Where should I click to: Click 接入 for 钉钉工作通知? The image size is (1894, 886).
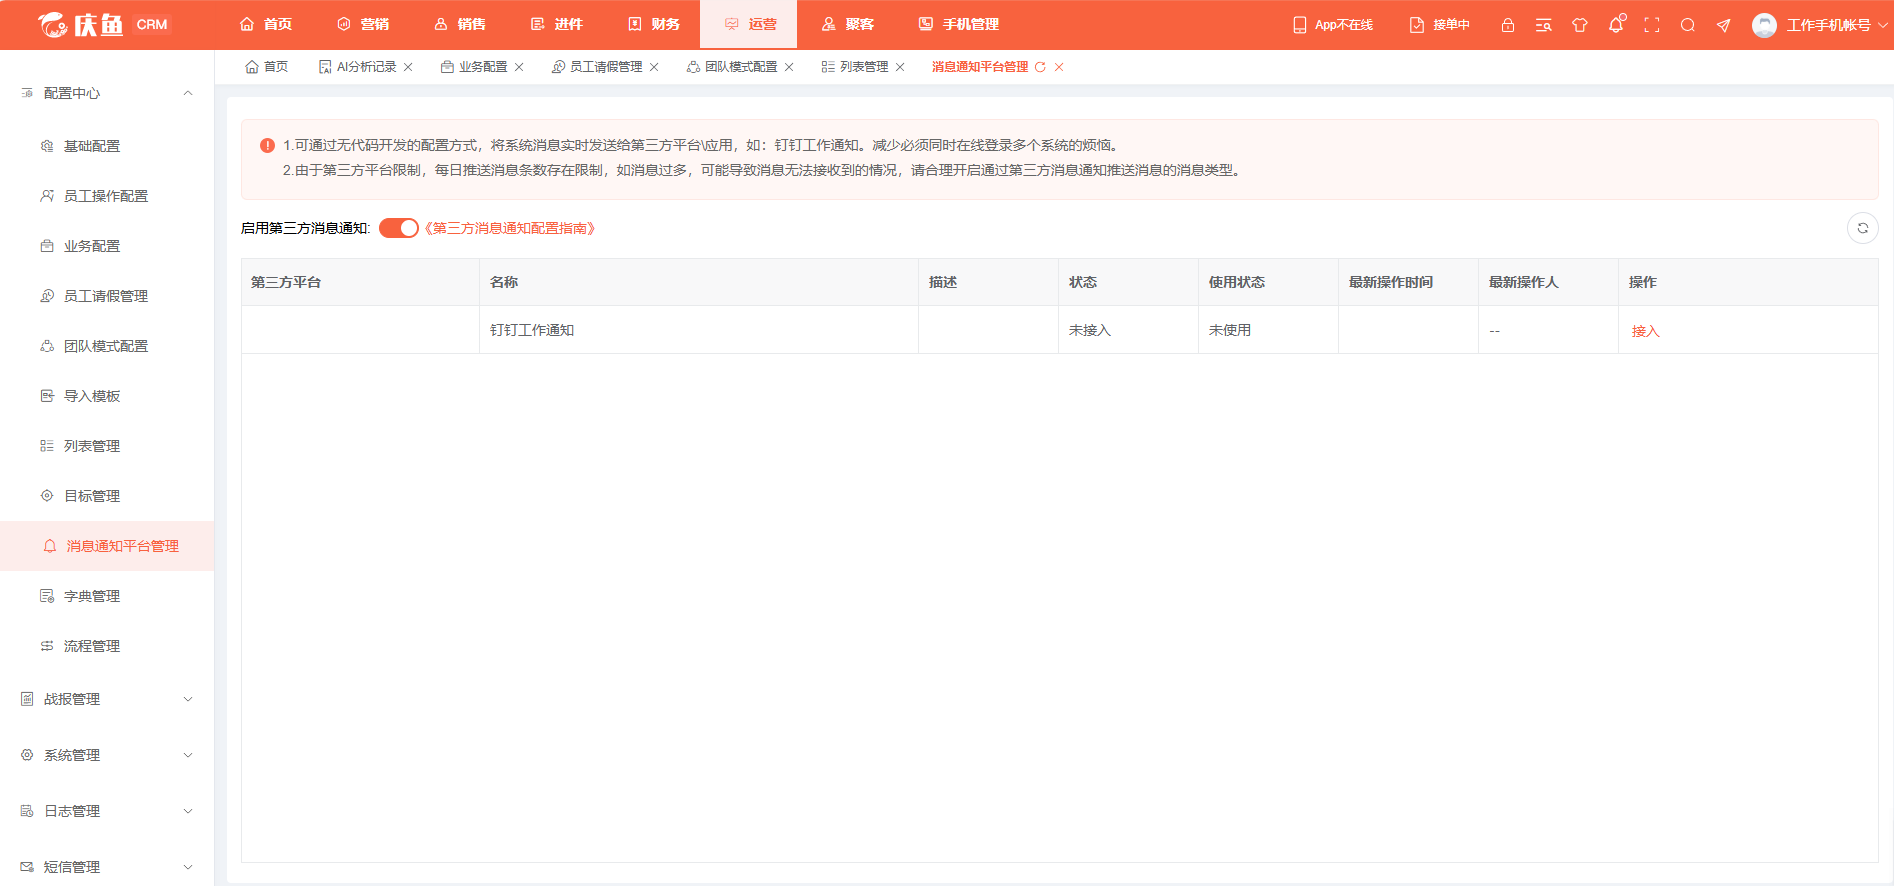1645,331
